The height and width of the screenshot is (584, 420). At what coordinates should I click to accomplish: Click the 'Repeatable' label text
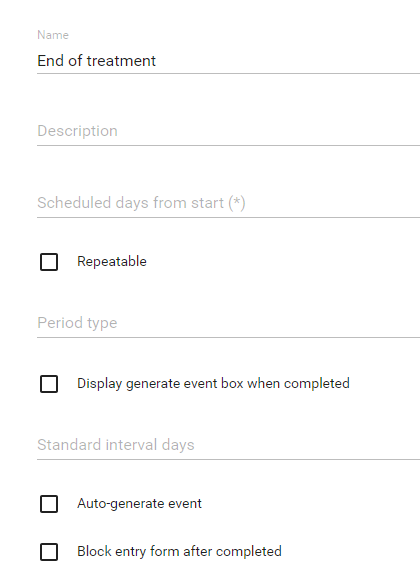point(112,261)
